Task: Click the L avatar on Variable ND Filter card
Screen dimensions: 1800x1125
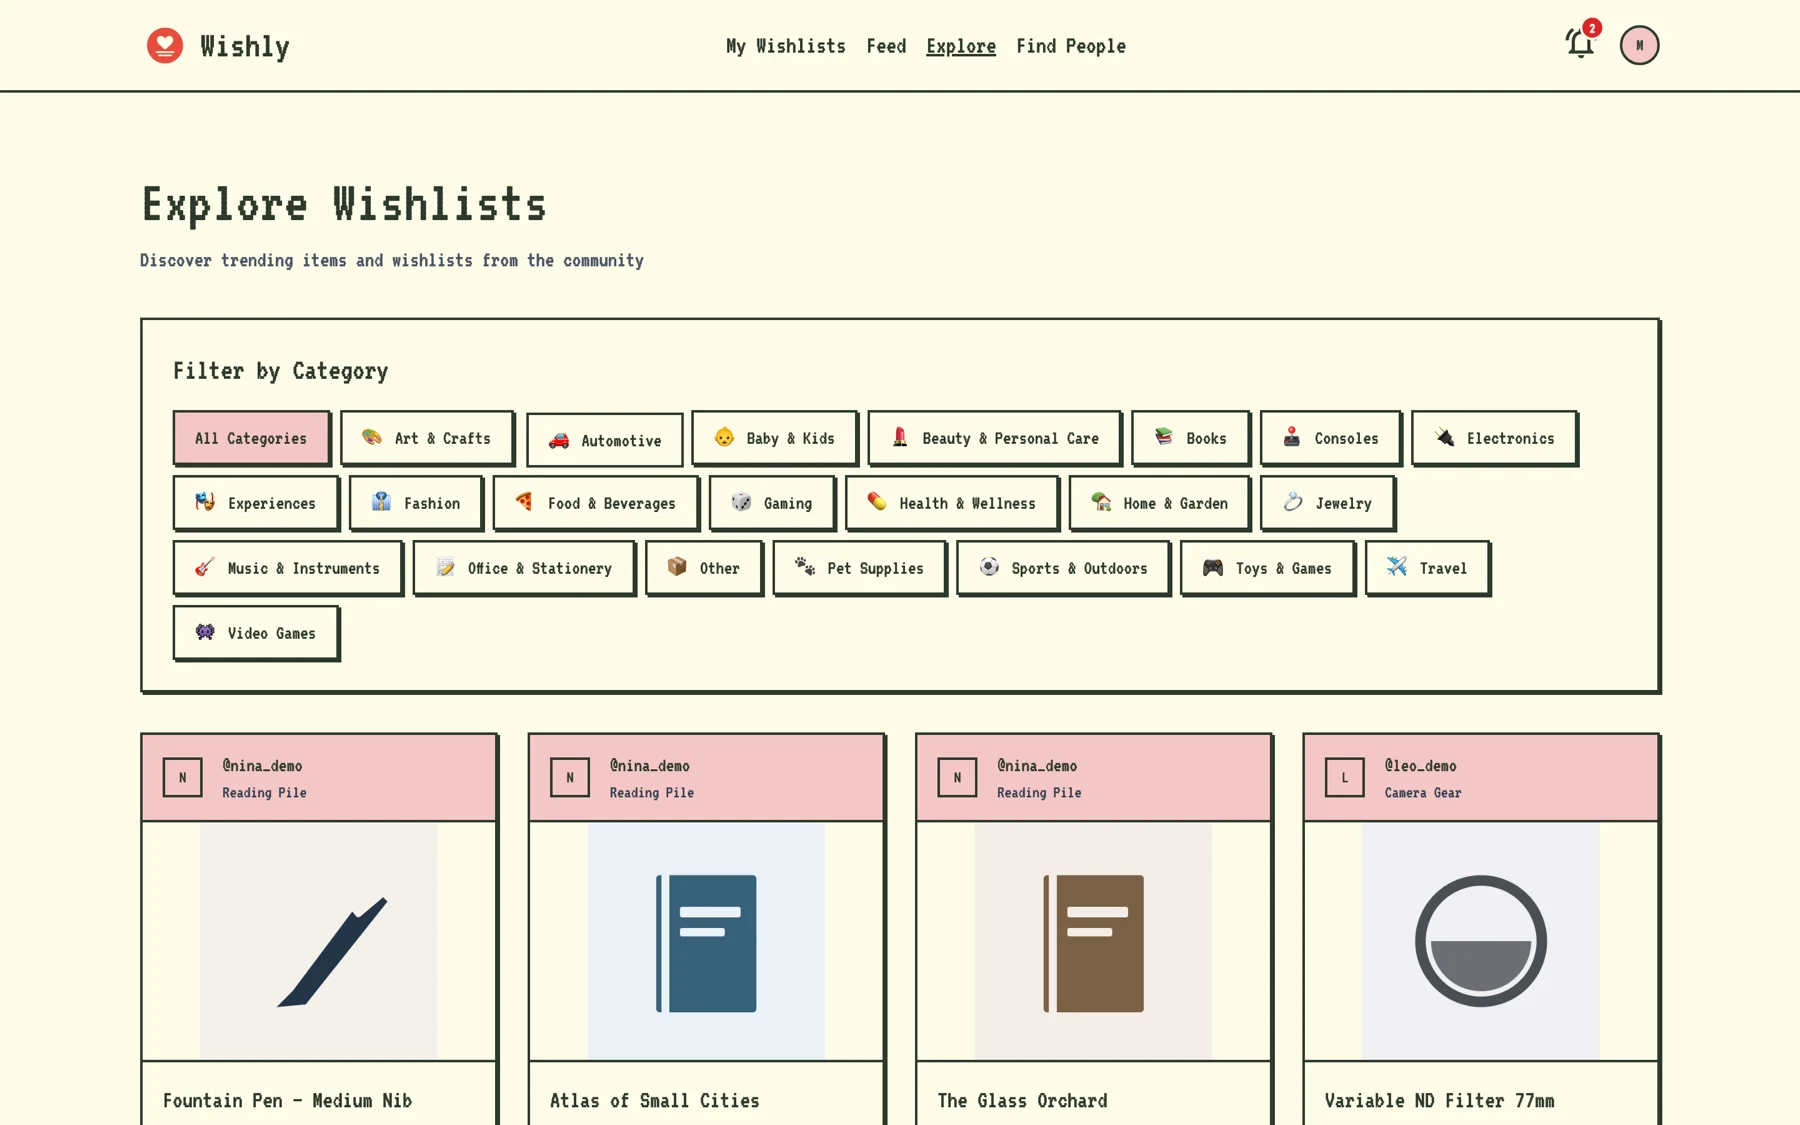Action: [x=1344, y=777]
